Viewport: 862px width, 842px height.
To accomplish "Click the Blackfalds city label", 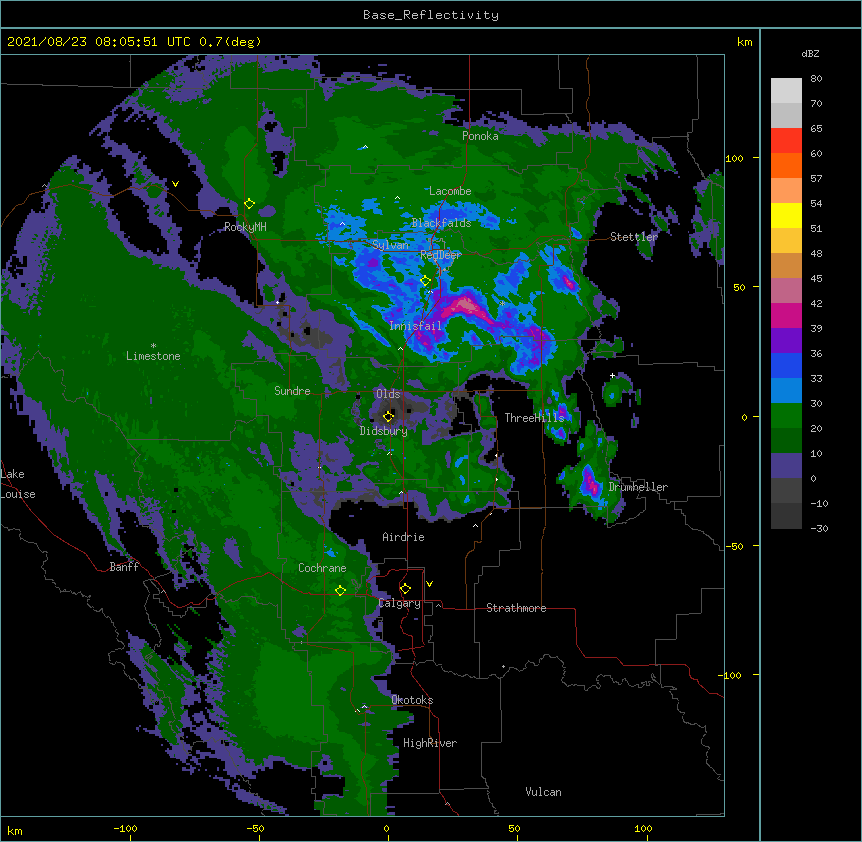I will pyautogui.click(x=441, y=223).
